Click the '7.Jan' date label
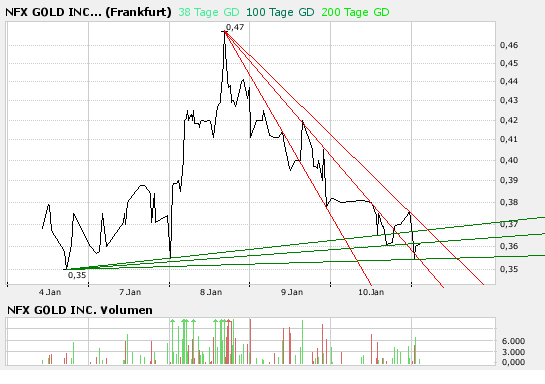This screenshot has width=545, height=384. [130, 292]
